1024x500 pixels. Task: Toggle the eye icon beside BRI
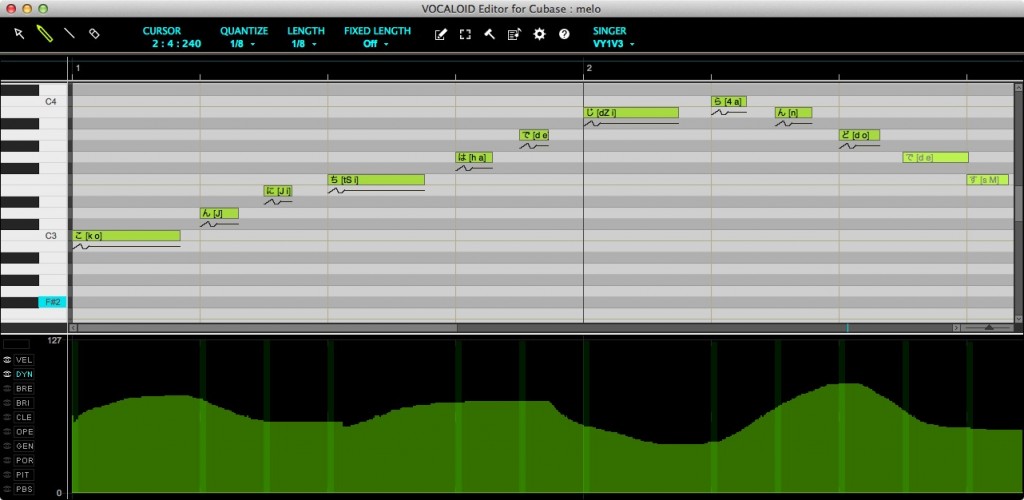7,403
